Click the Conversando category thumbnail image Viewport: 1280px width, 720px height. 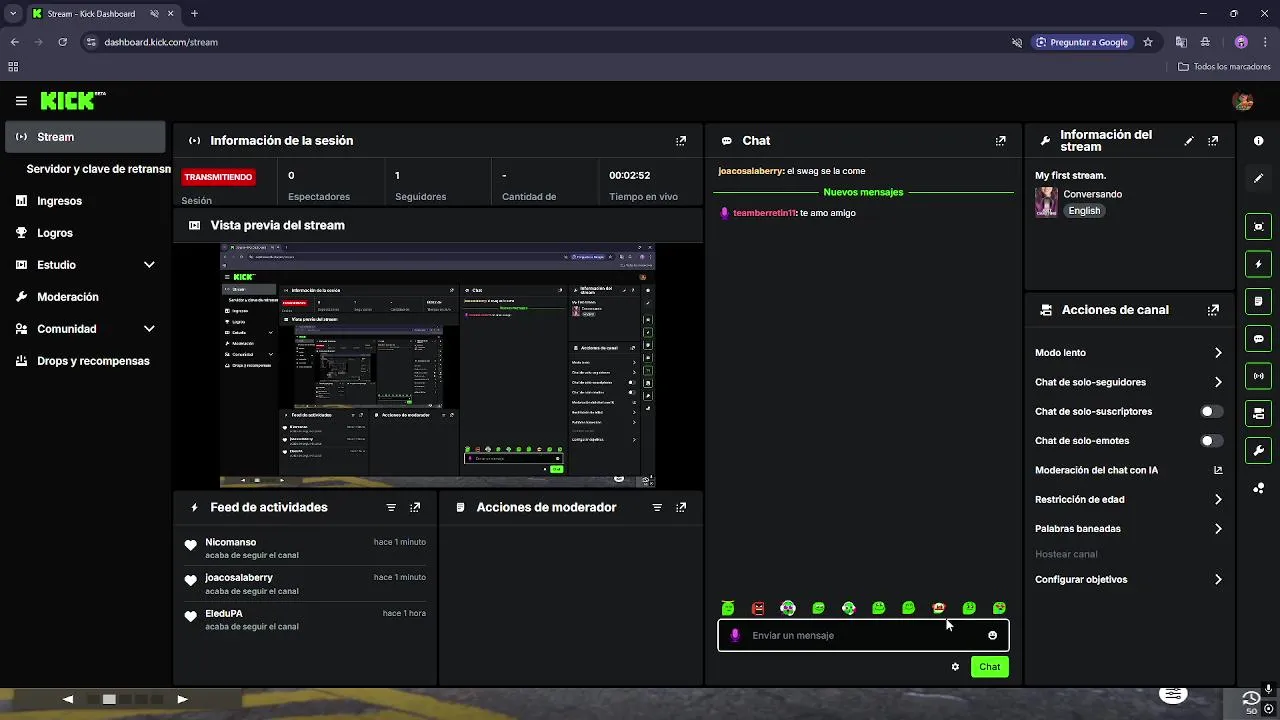pyautogui.click(x=1046, y=202)
